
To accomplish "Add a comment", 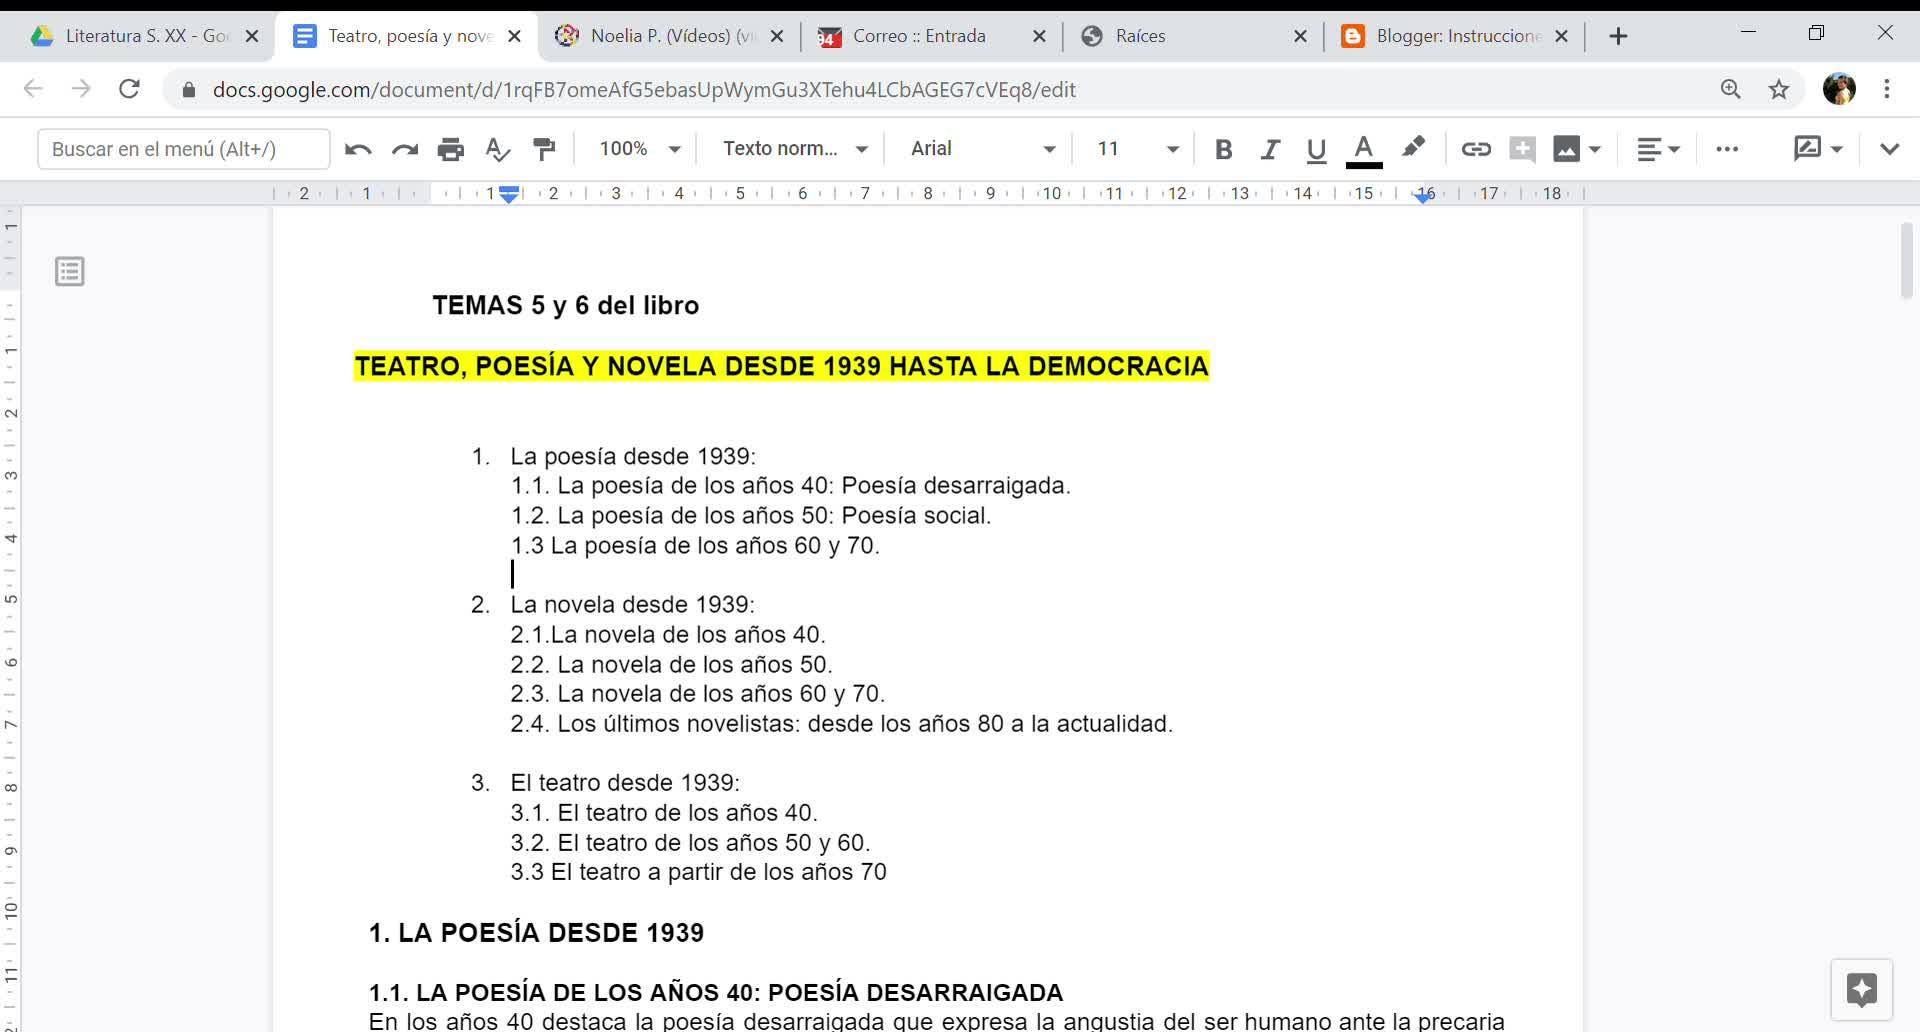I will pos(1522,149).
